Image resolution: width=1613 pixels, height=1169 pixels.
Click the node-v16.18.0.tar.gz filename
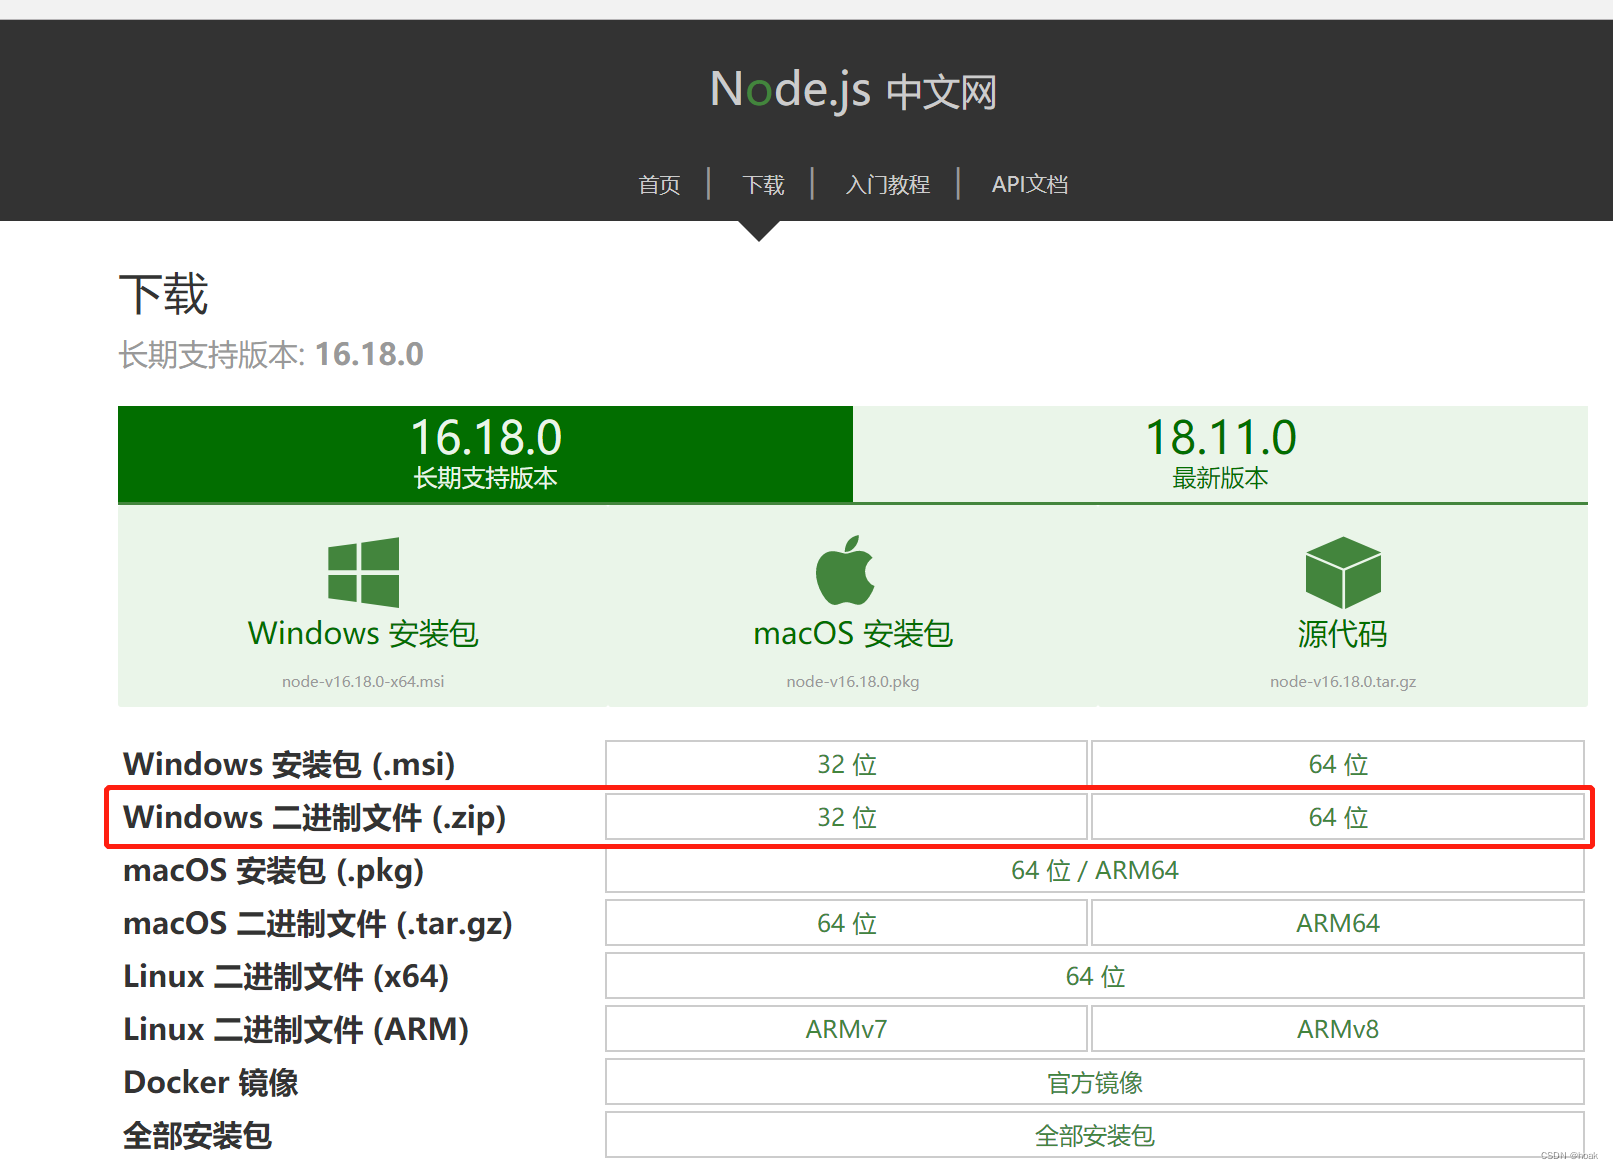click(1343, 682)
